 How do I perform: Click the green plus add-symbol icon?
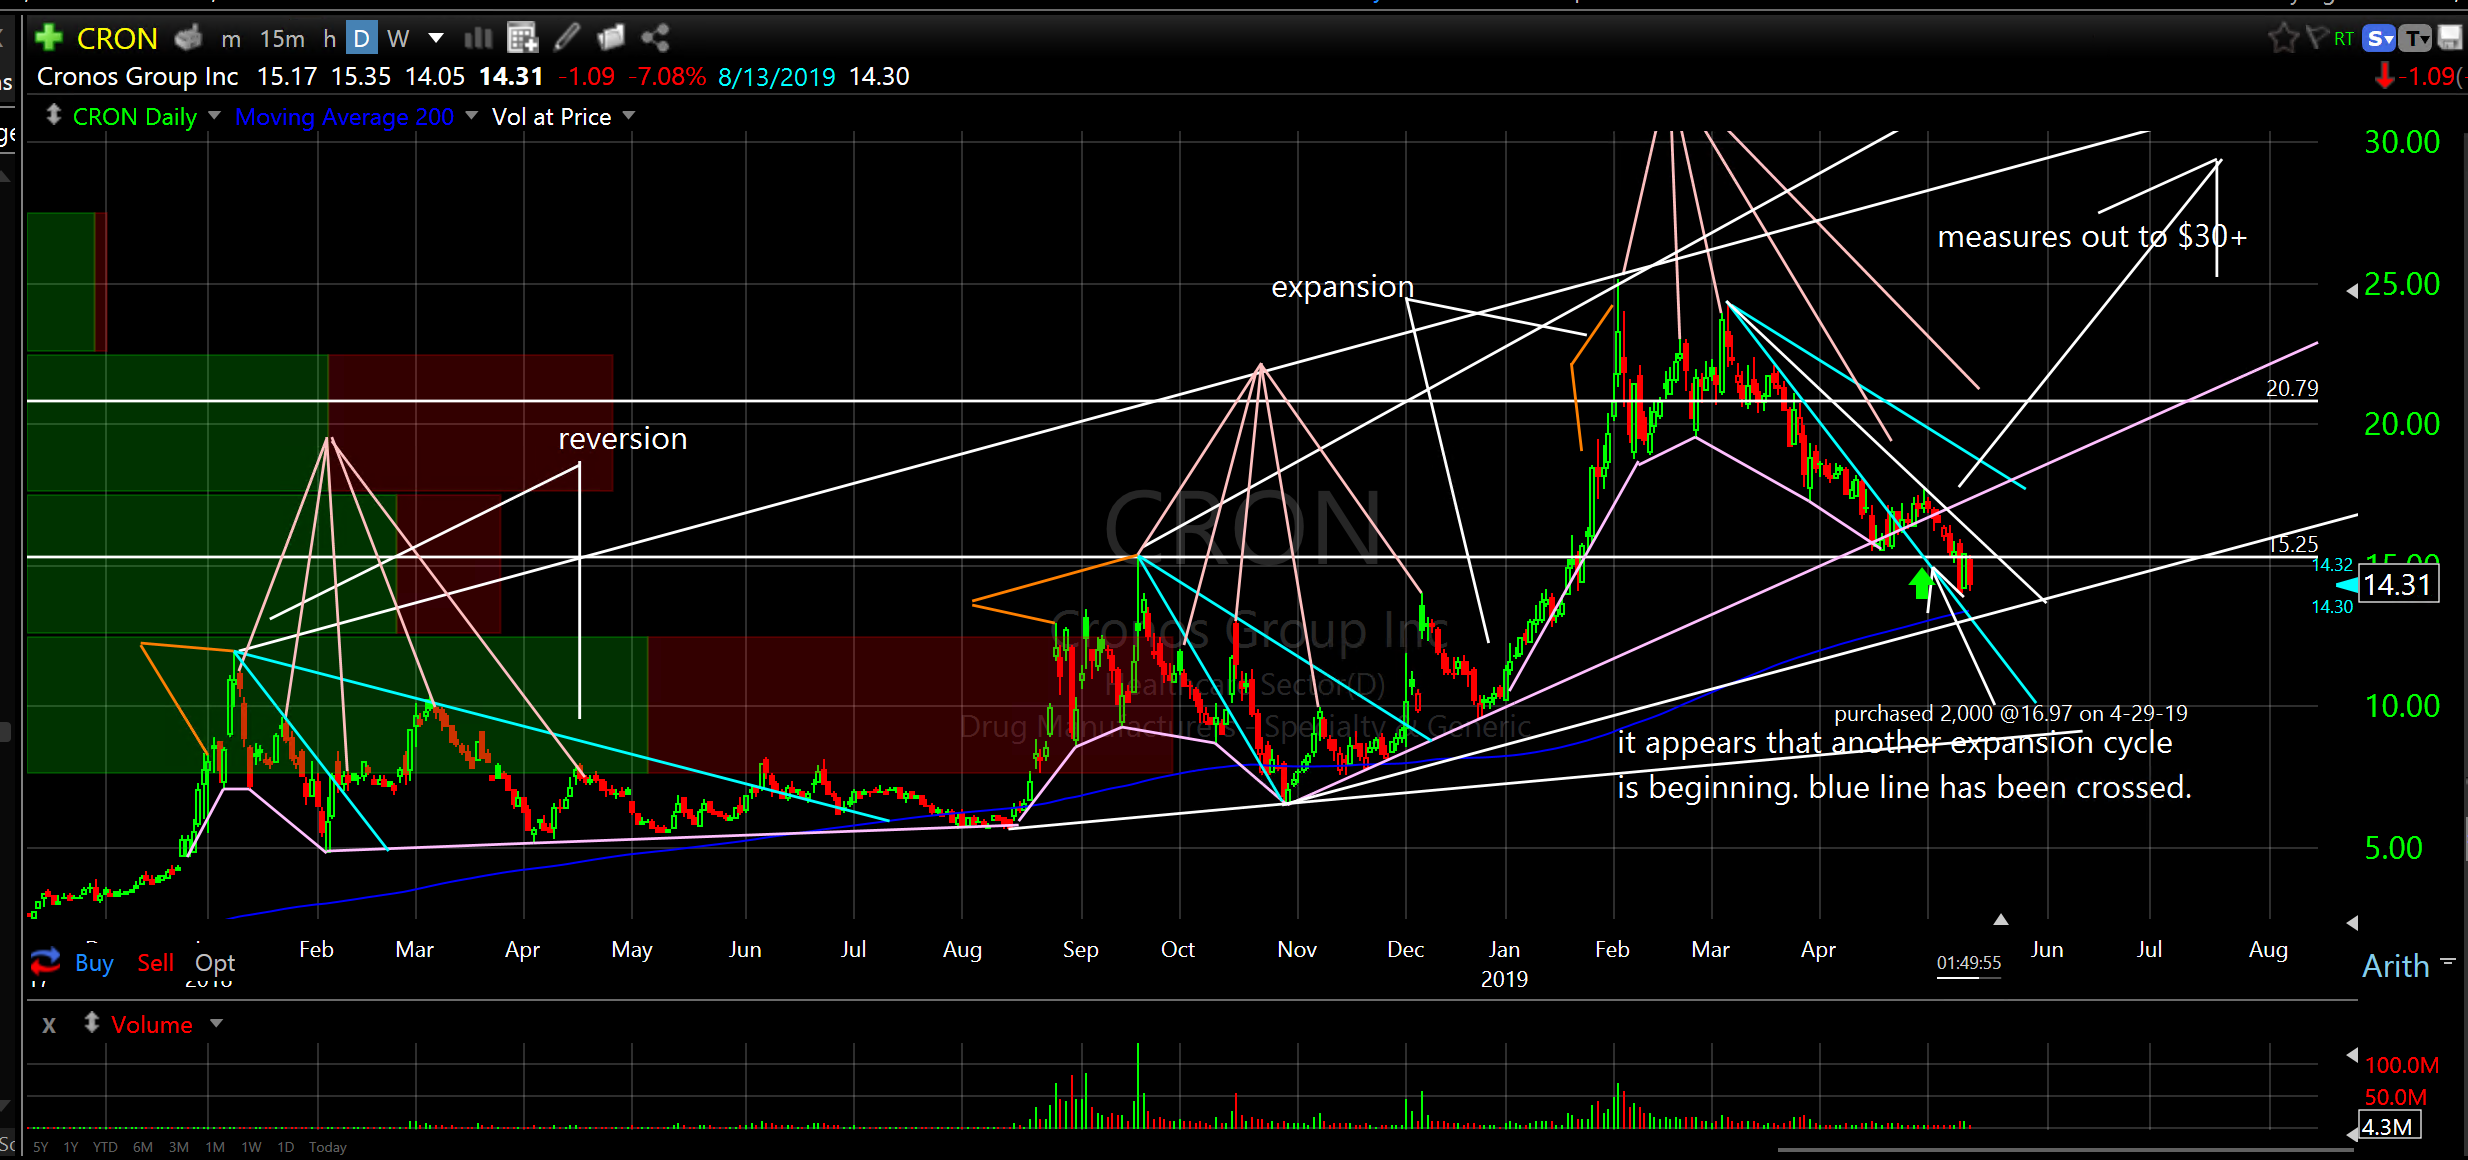pos(48,38)
